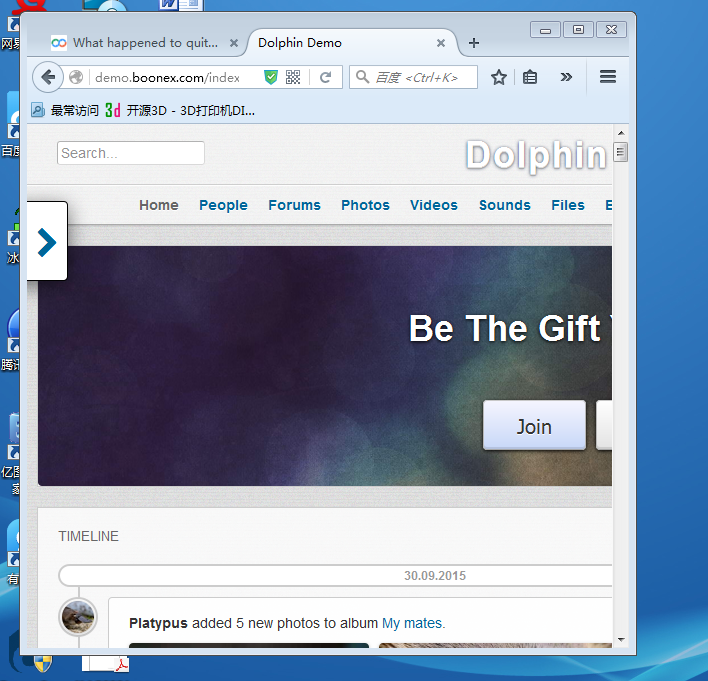The width and height of the screenshot is (708, 681).
Task: Open the People menu item
Action: tap(224, 205)
